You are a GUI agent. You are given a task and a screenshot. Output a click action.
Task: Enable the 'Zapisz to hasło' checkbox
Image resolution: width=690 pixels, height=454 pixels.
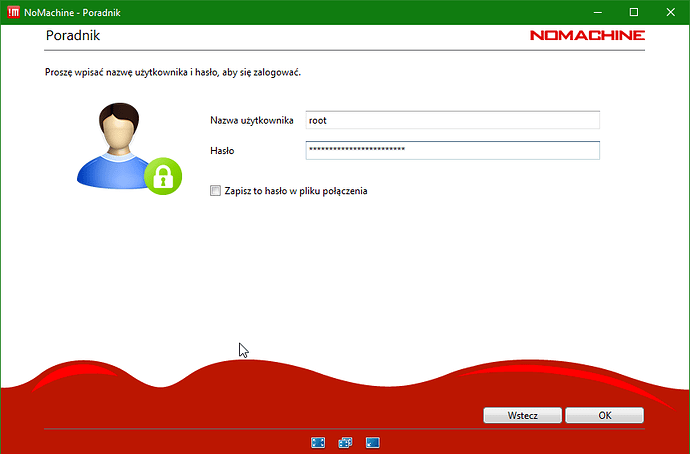(215, 190)
